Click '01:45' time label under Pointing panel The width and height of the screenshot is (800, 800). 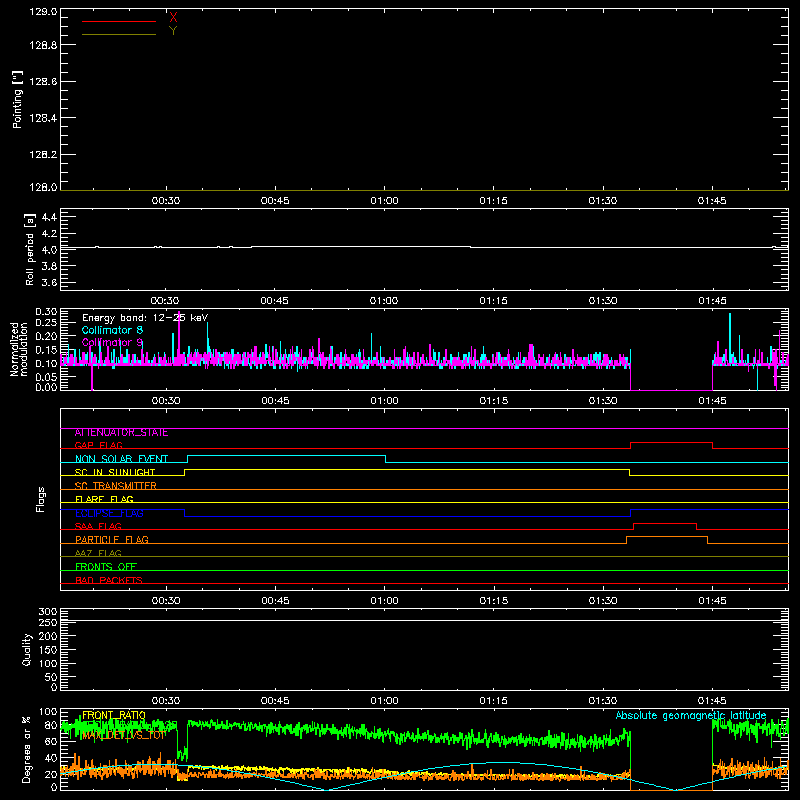(x=712, y=201)
